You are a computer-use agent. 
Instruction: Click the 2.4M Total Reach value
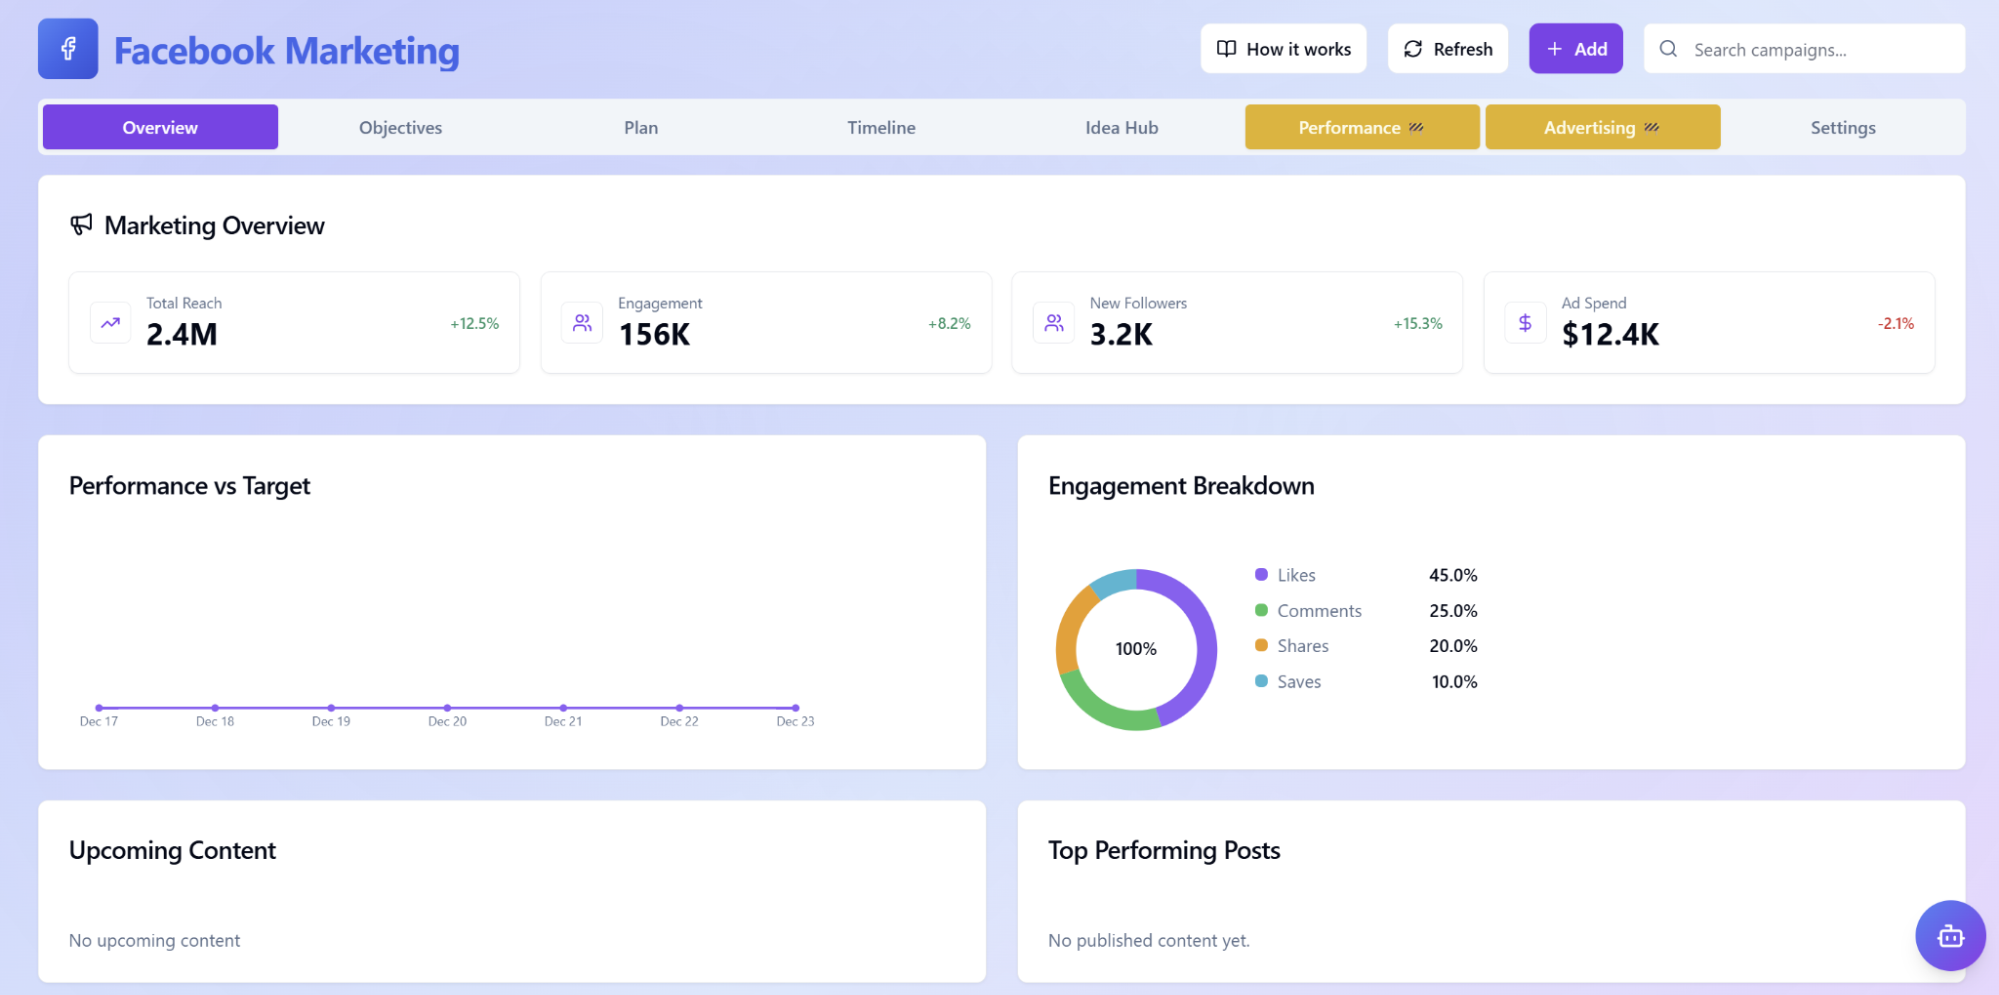point(181,334)
